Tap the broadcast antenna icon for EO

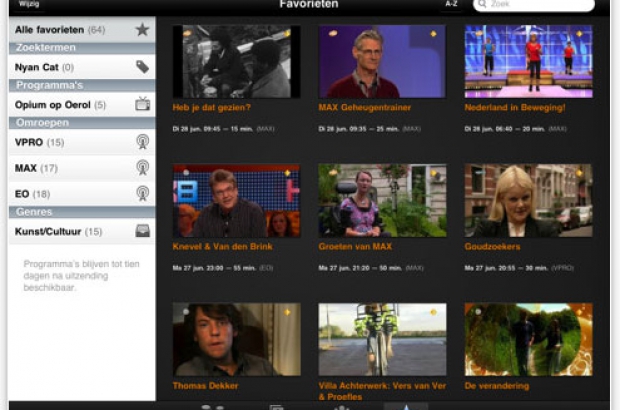[142, 193]
